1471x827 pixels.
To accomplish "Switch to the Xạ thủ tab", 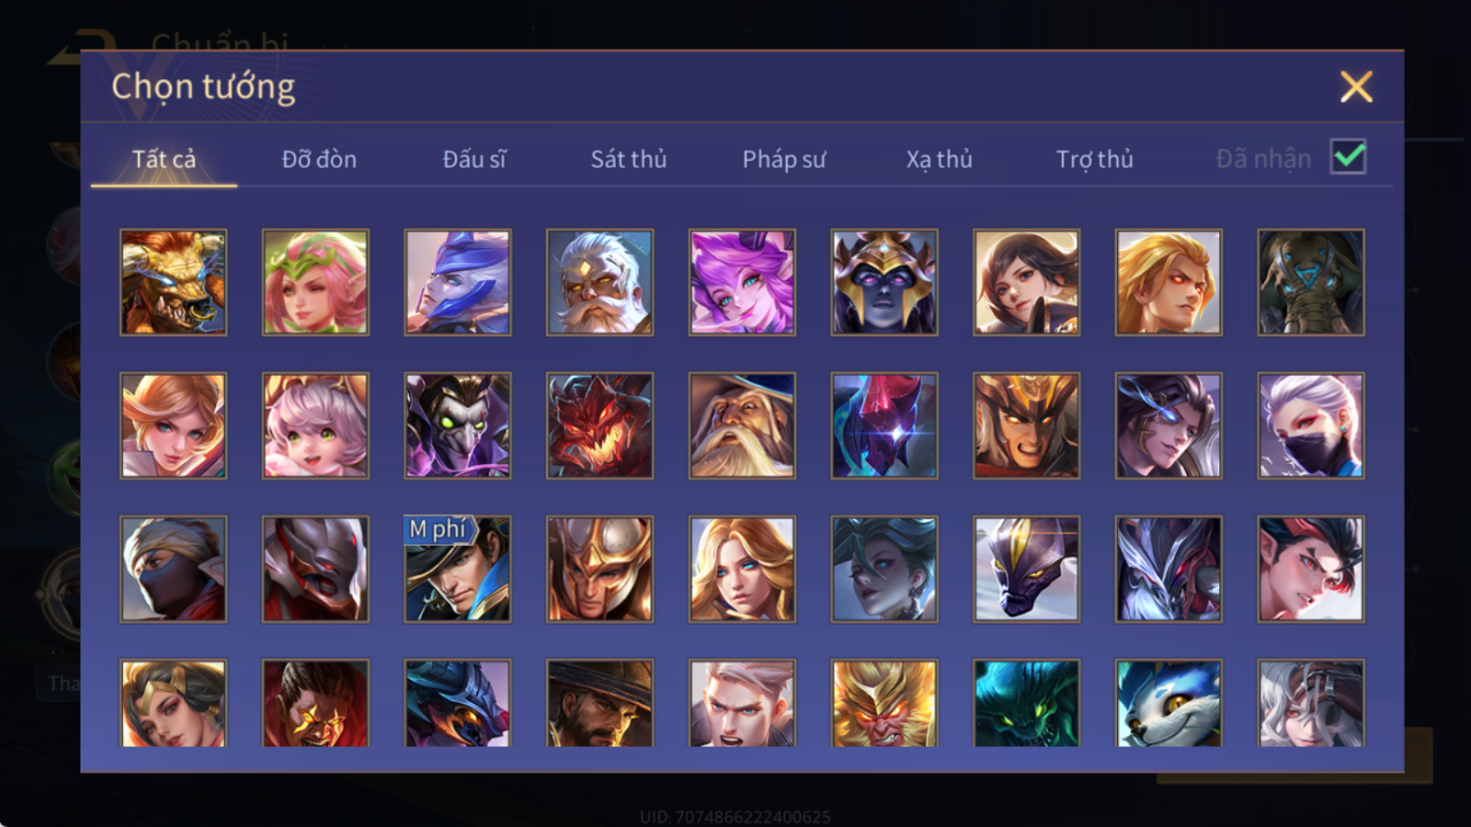I will coord(939,159).
